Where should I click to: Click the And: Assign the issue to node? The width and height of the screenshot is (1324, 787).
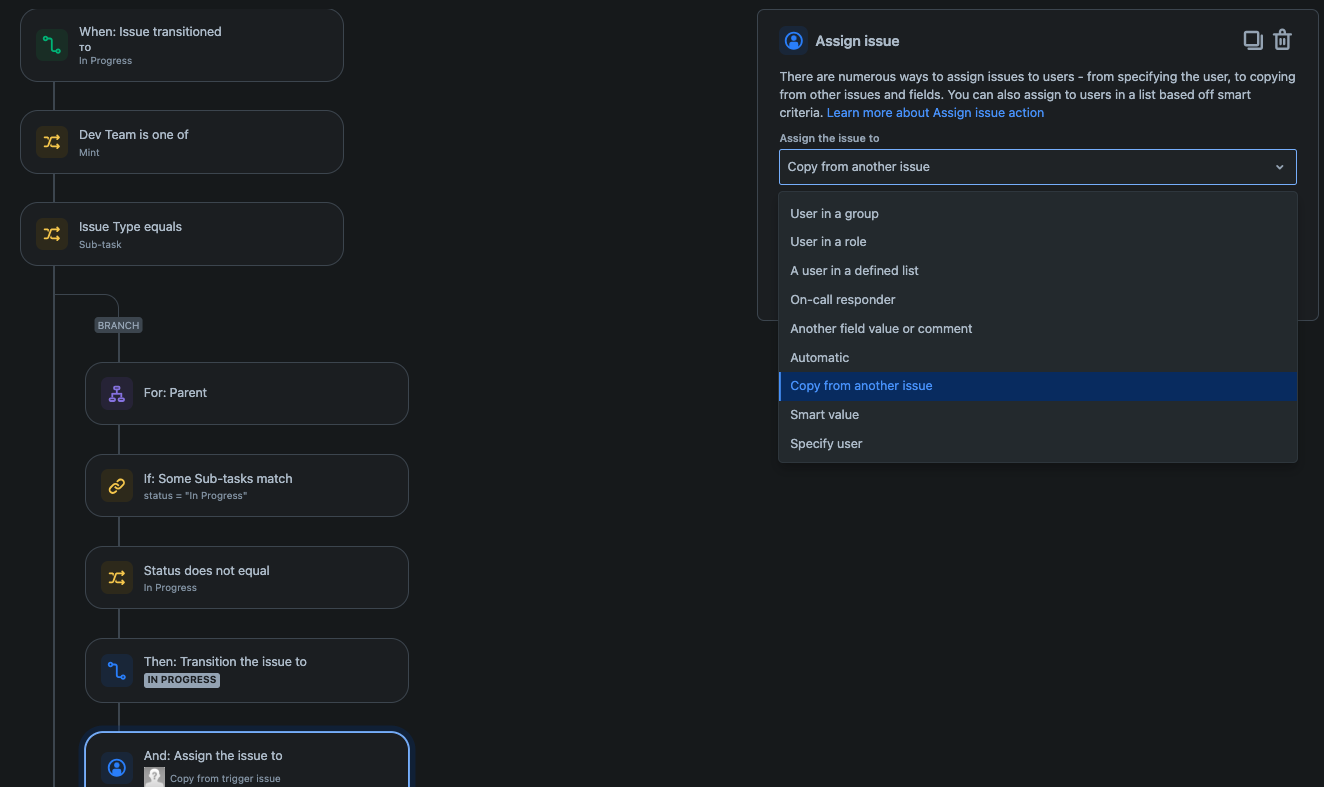[246, 762]
